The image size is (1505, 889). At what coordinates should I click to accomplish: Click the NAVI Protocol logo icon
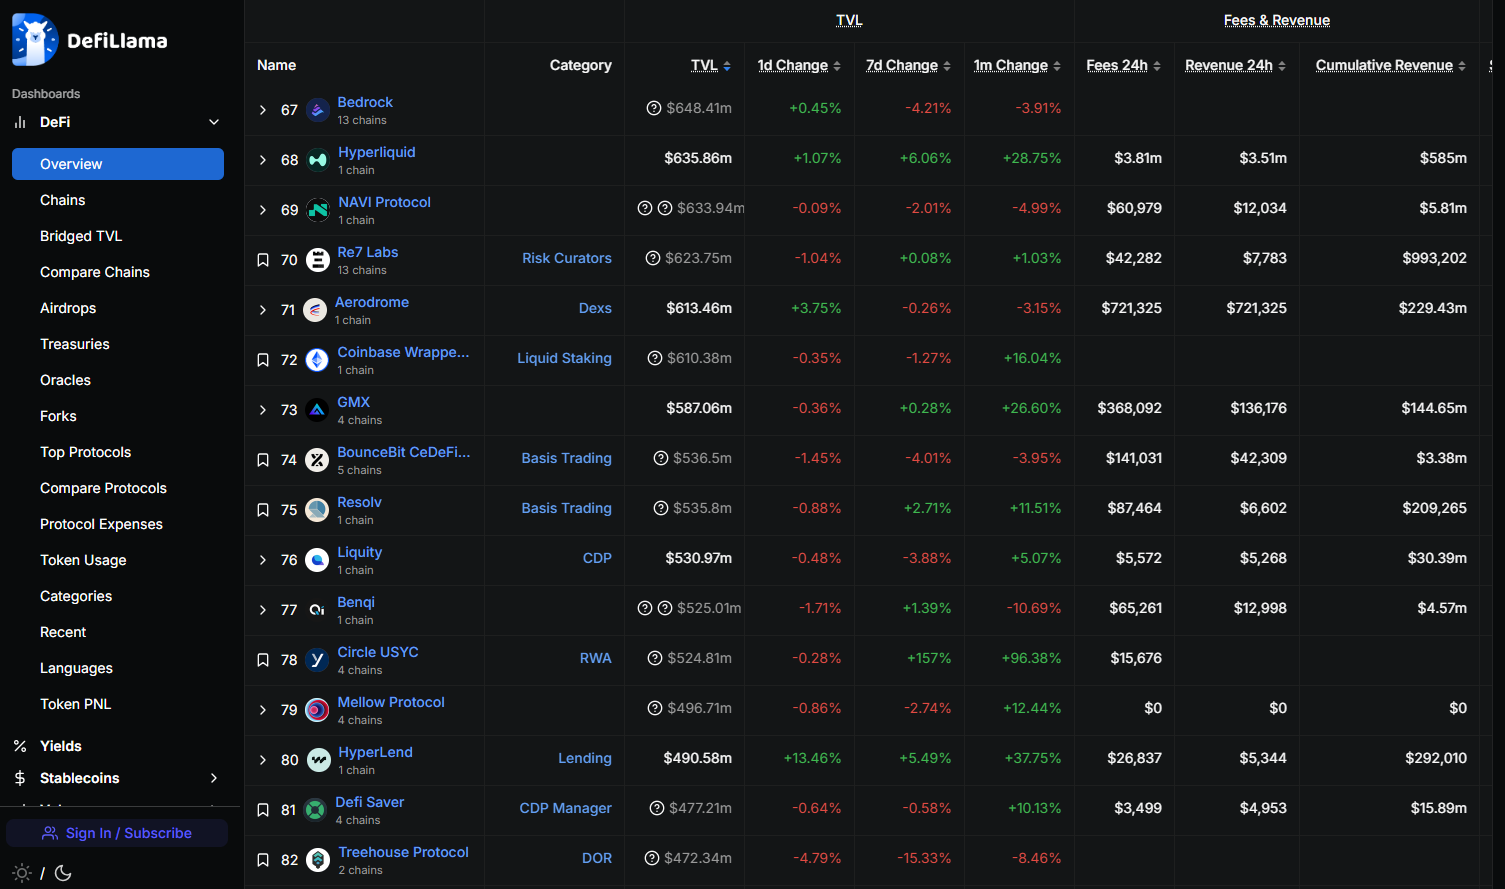318,210
